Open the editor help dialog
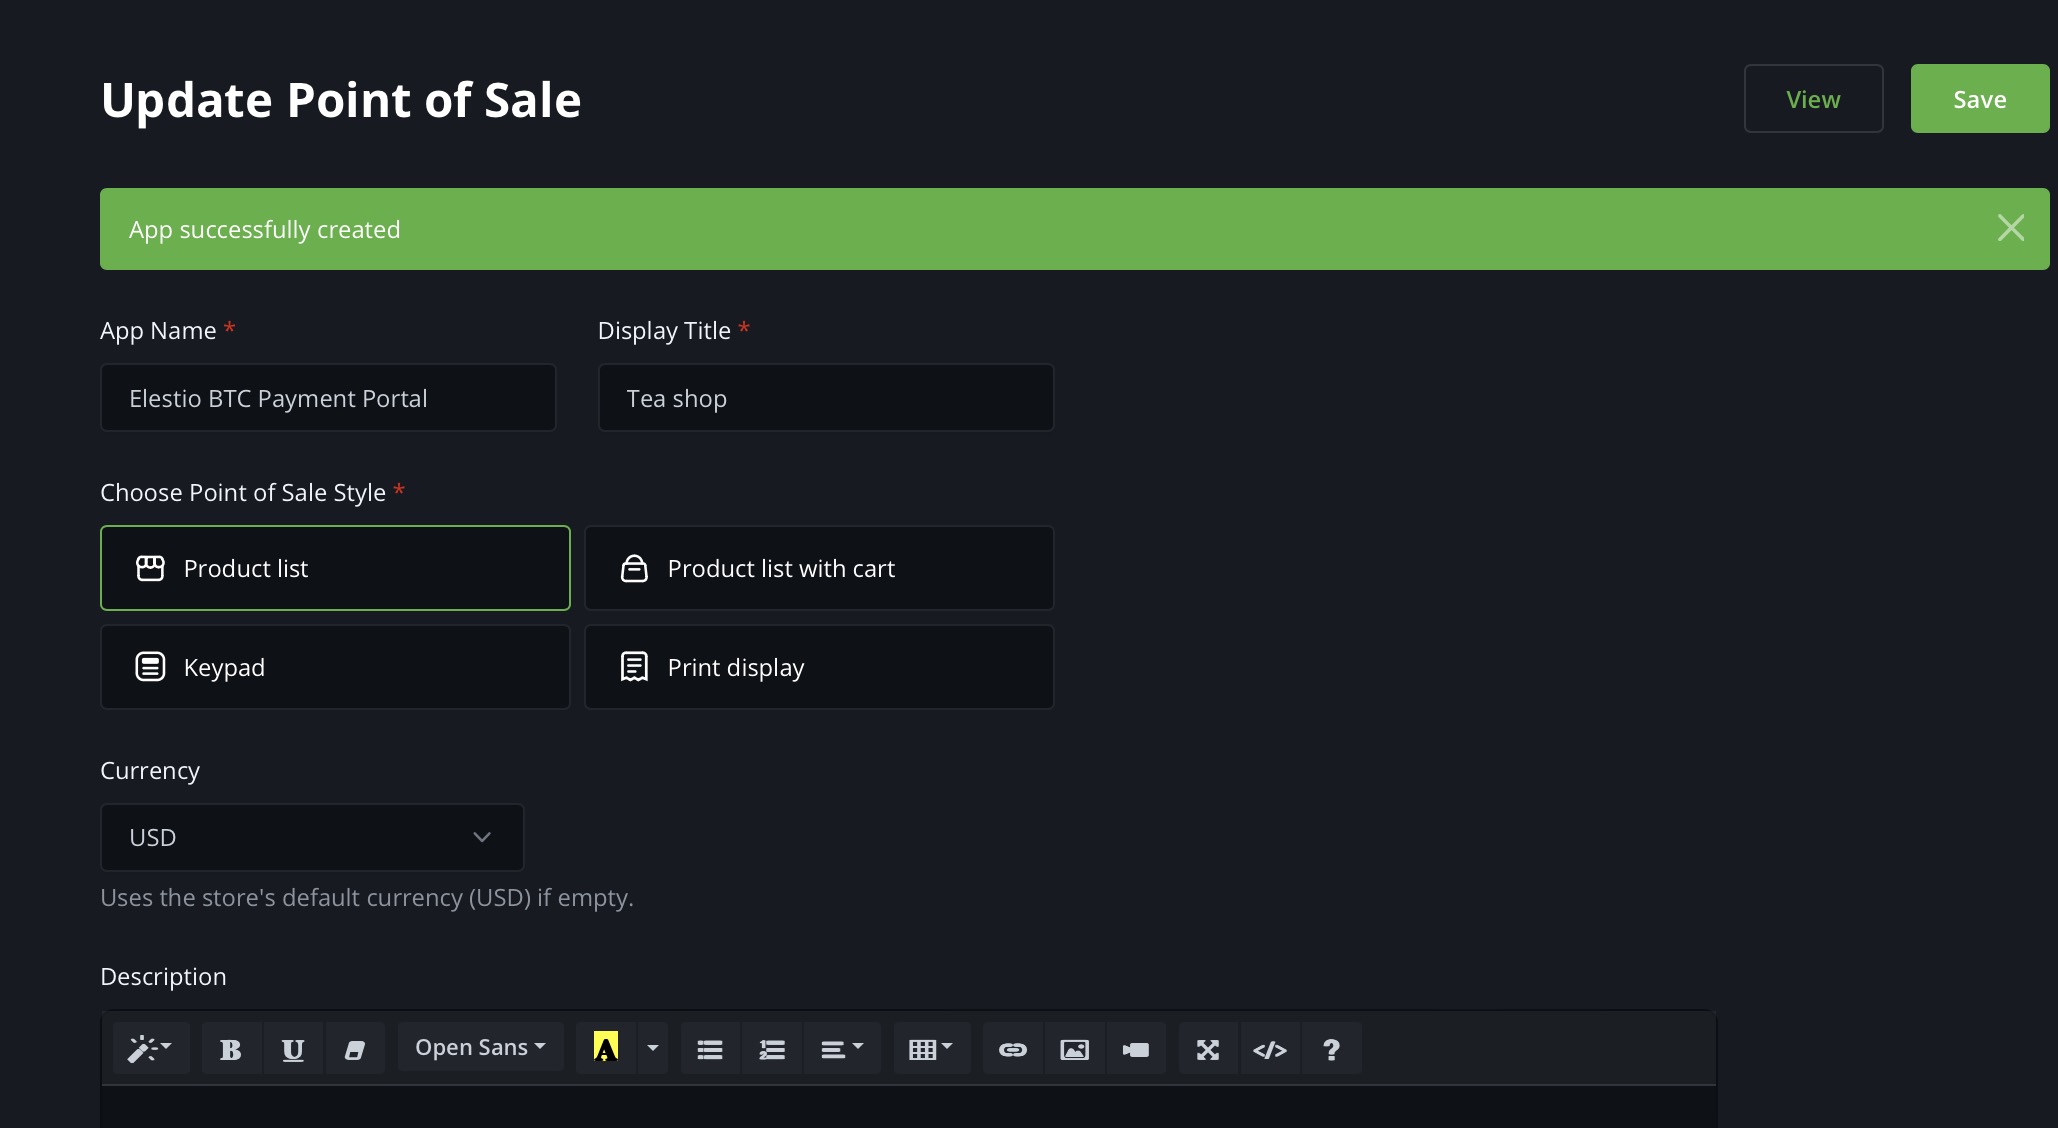 (1331, 1049)
